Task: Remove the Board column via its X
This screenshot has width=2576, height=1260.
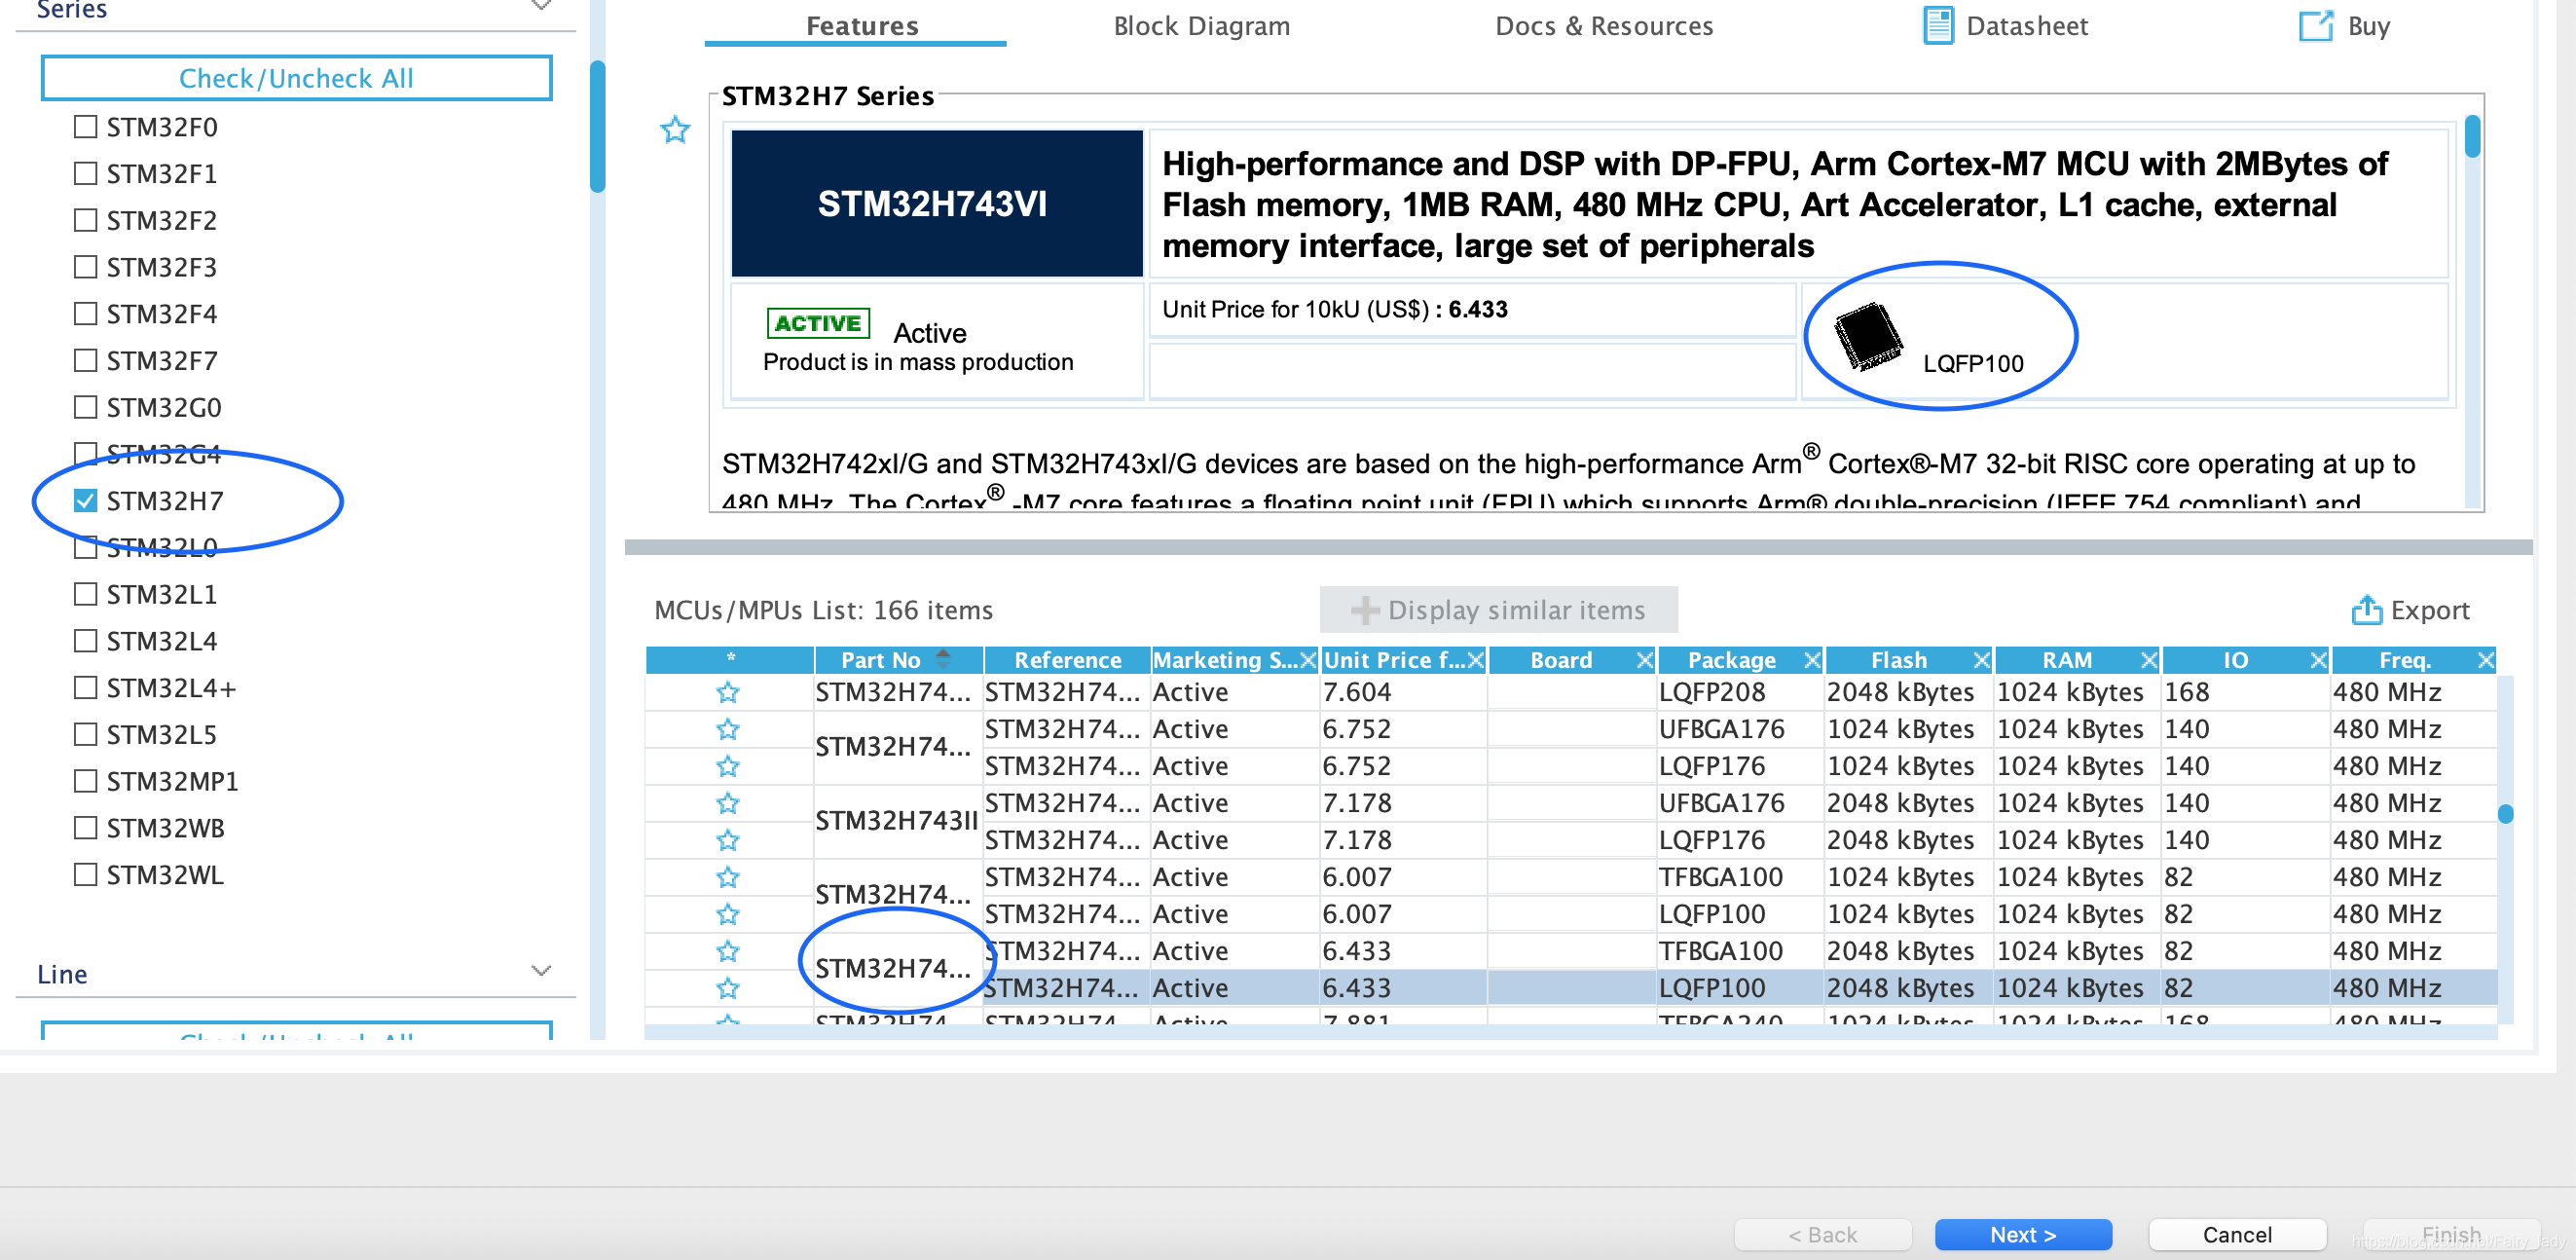Action: point(1644,660)
